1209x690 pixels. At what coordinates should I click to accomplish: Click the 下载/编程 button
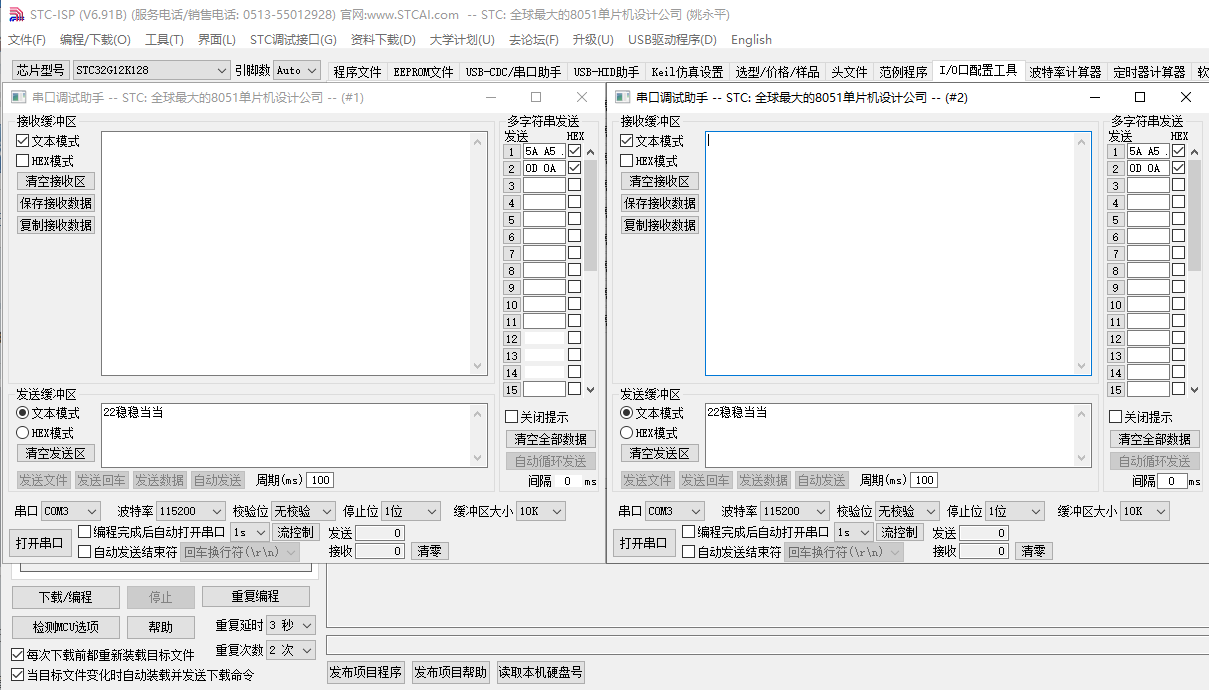tap(66, 597)
